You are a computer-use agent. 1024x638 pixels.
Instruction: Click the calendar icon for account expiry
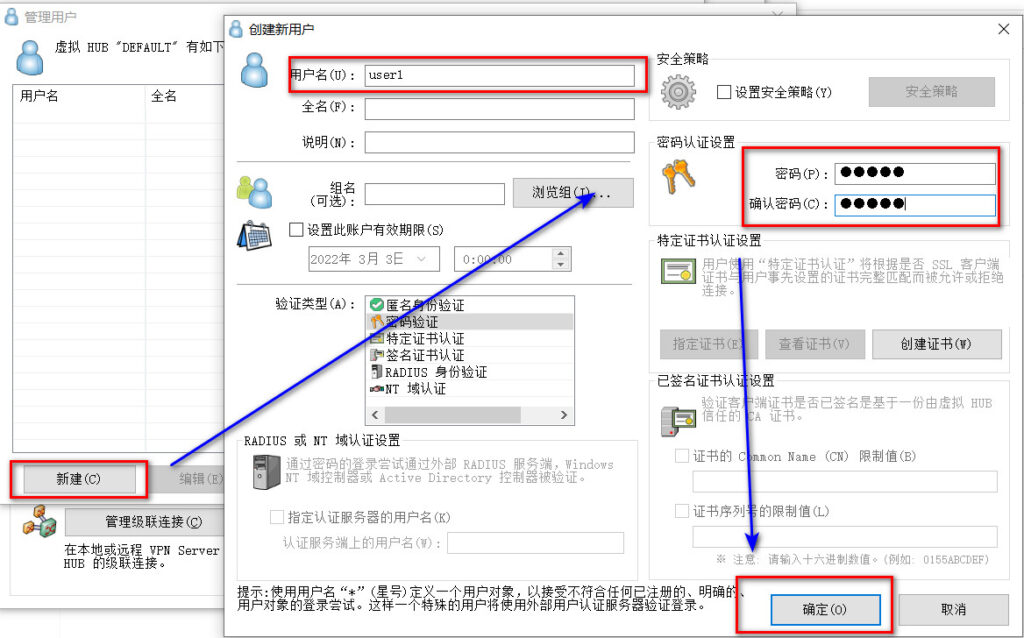[254, 236]
